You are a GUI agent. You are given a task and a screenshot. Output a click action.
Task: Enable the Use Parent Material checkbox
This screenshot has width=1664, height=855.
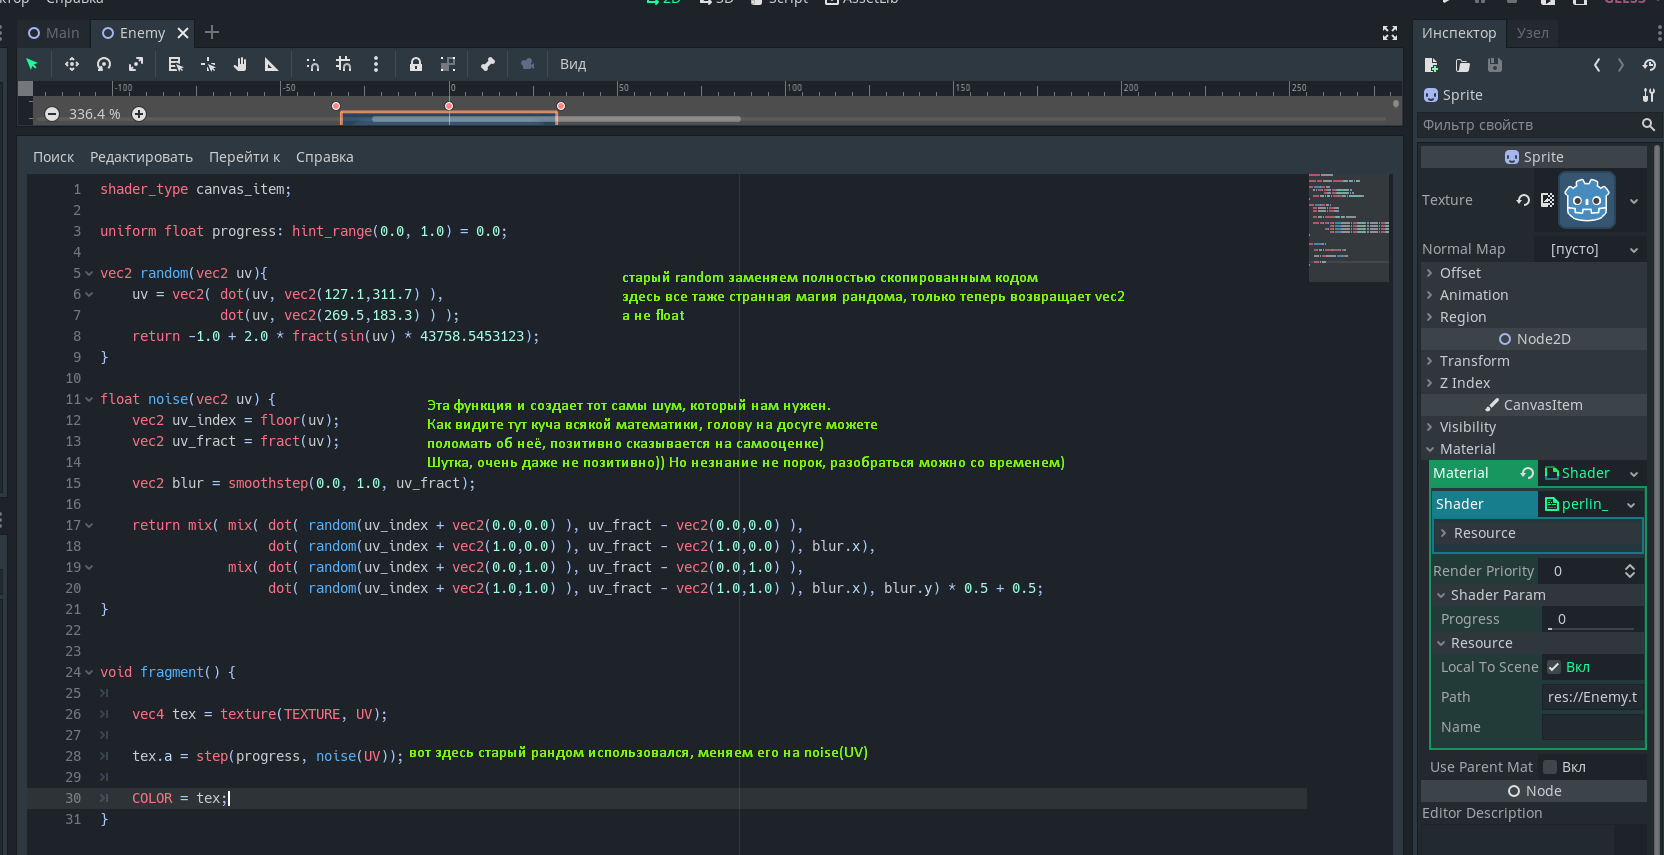coord(1550,767)
